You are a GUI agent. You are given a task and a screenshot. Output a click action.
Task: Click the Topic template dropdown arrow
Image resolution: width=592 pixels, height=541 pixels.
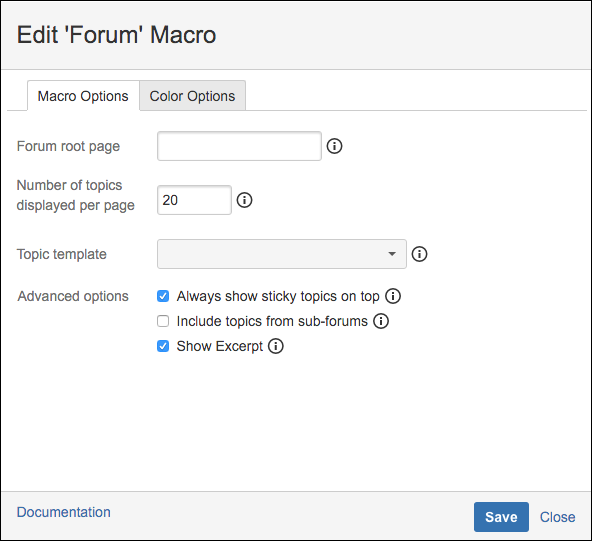coord(392,254)
